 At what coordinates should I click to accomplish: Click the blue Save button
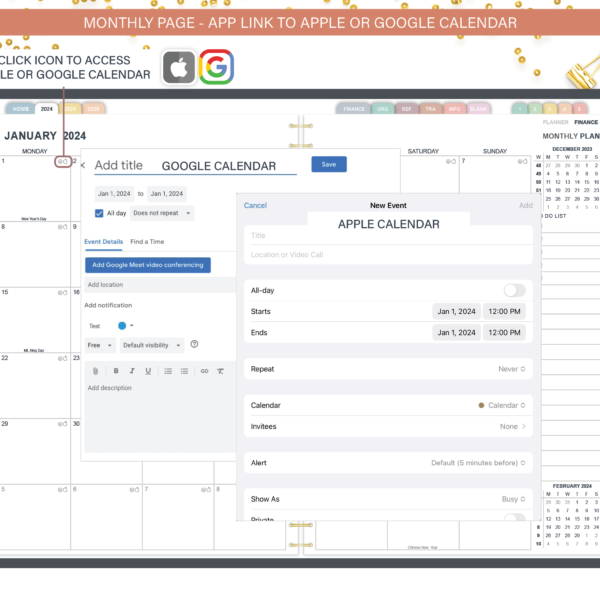(x=329, y=164)
